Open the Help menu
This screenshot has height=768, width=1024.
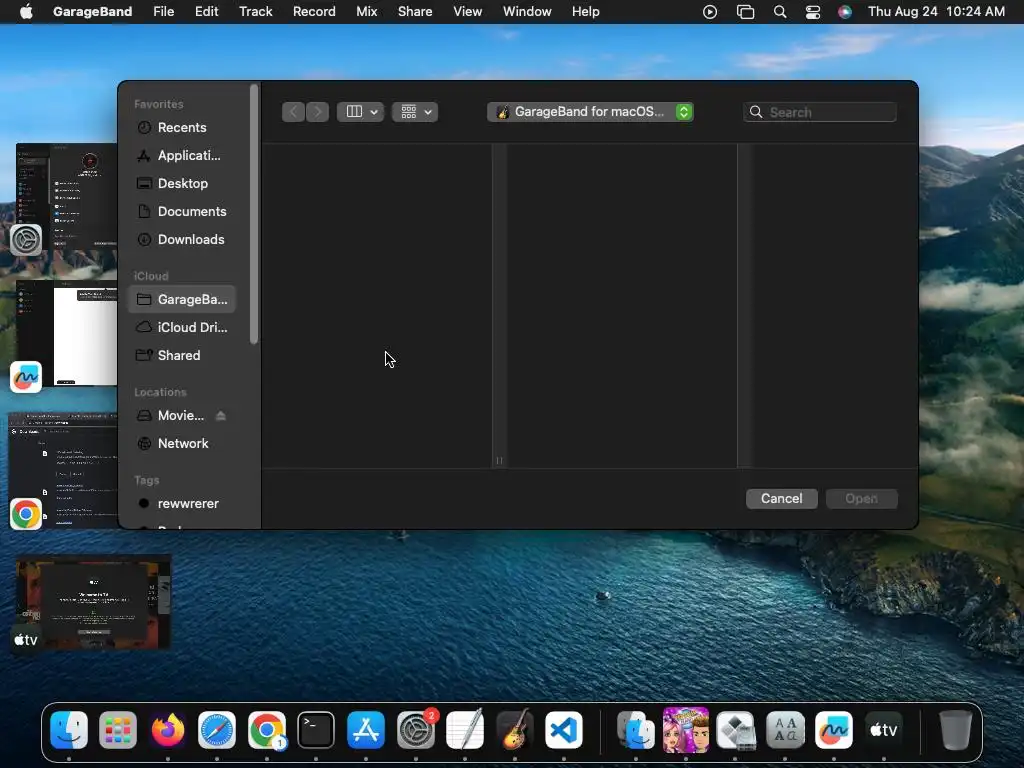coord(585,12)
